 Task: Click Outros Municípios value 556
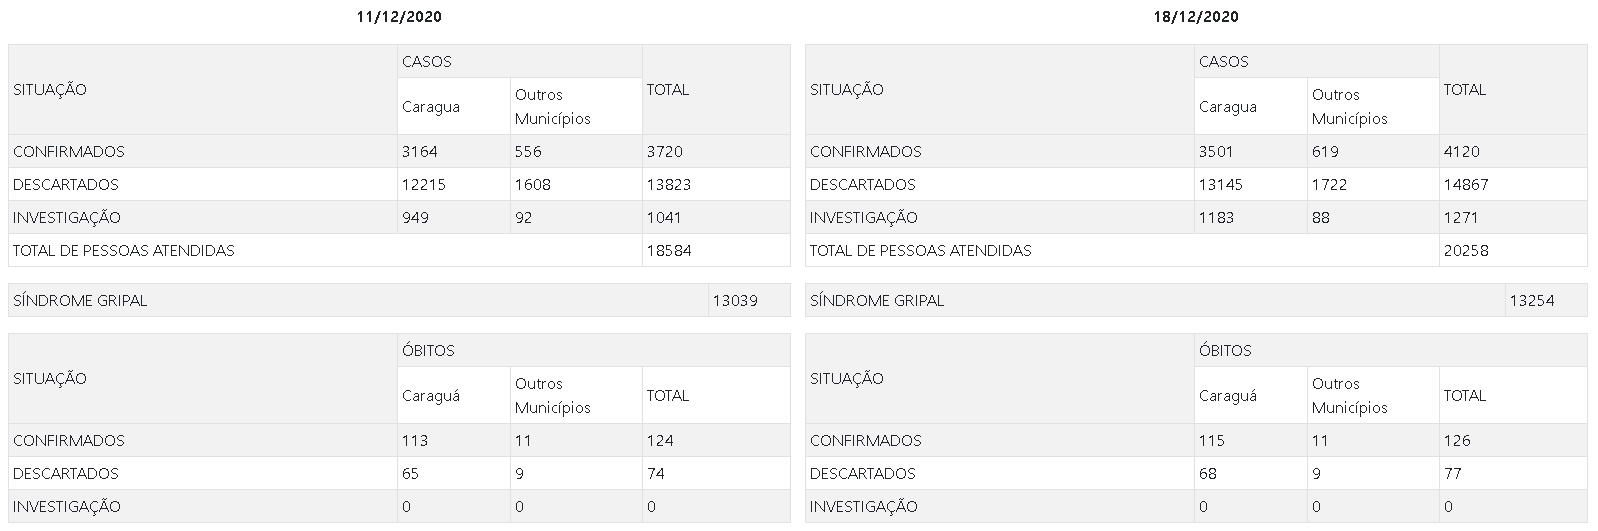528,152
